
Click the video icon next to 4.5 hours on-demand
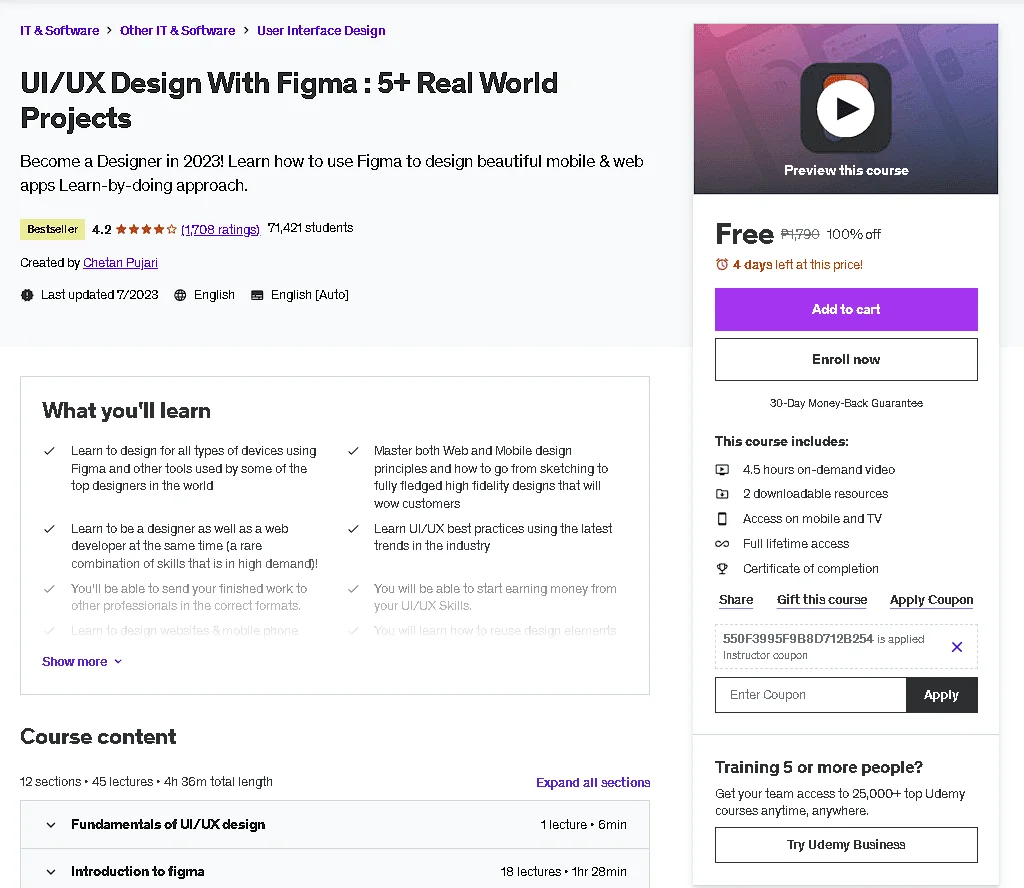pyautogui.click(x=722, y=469)
